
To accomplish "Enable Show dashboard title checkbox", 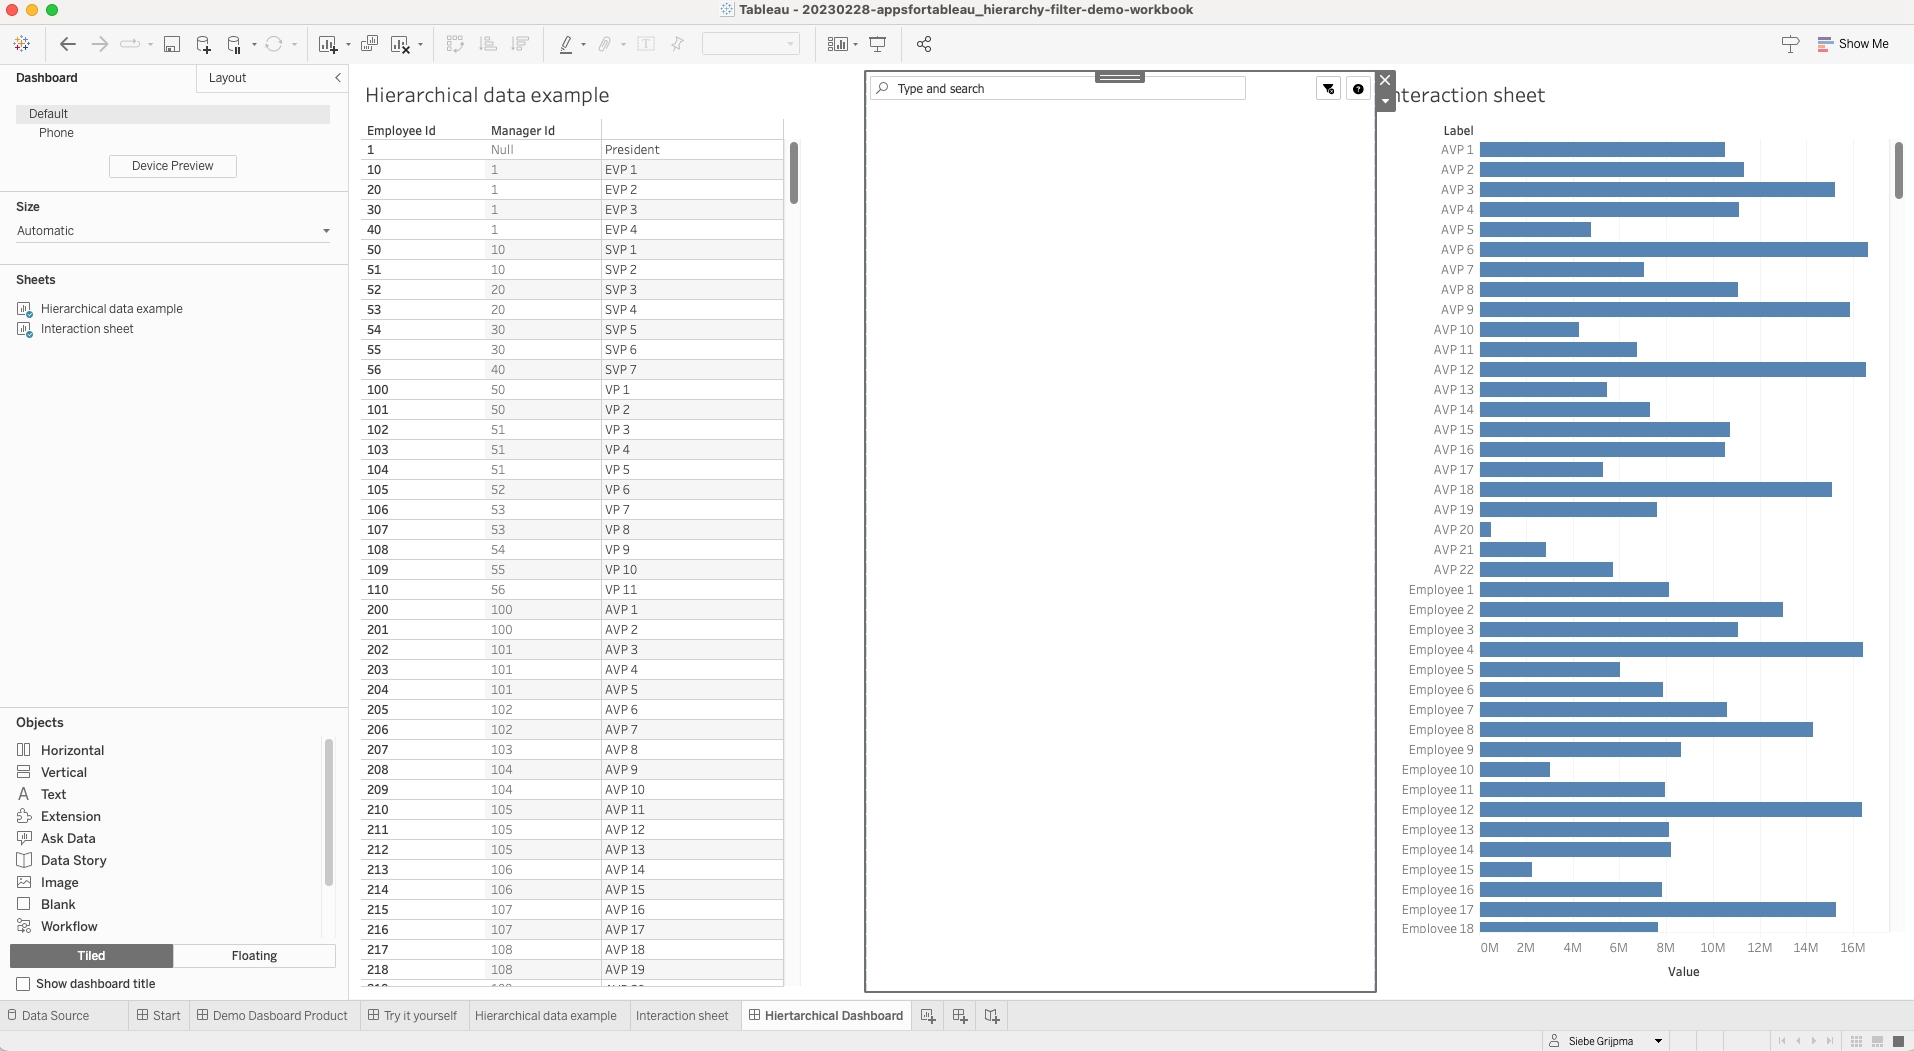I will point(23,984).
